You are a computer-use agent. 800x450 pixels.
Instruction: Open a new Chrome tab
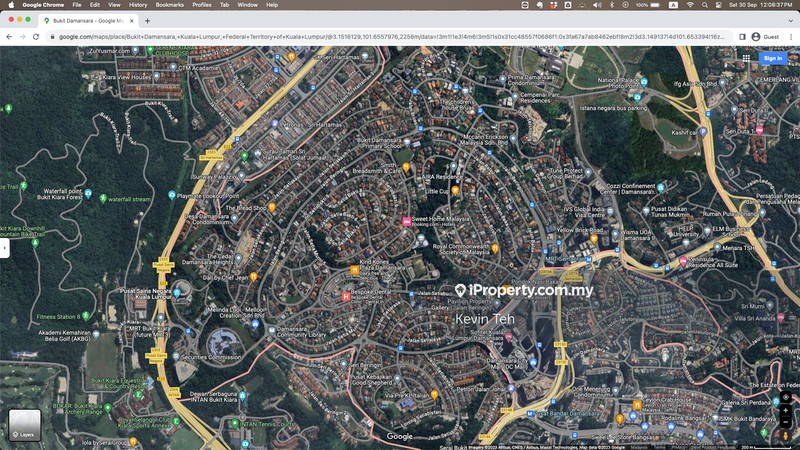pyautogui.click(x=148, y=20)
